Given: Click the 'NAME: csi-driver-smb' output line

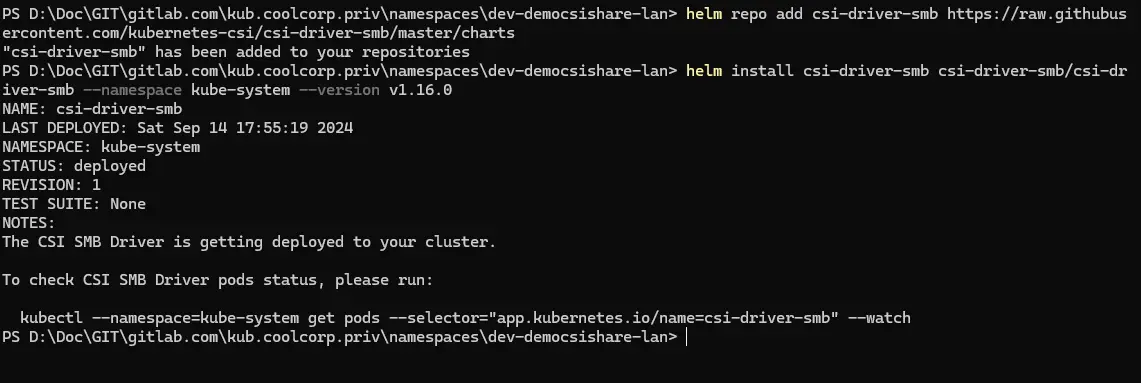Looking at the screenshot, I should coord(92,108).
